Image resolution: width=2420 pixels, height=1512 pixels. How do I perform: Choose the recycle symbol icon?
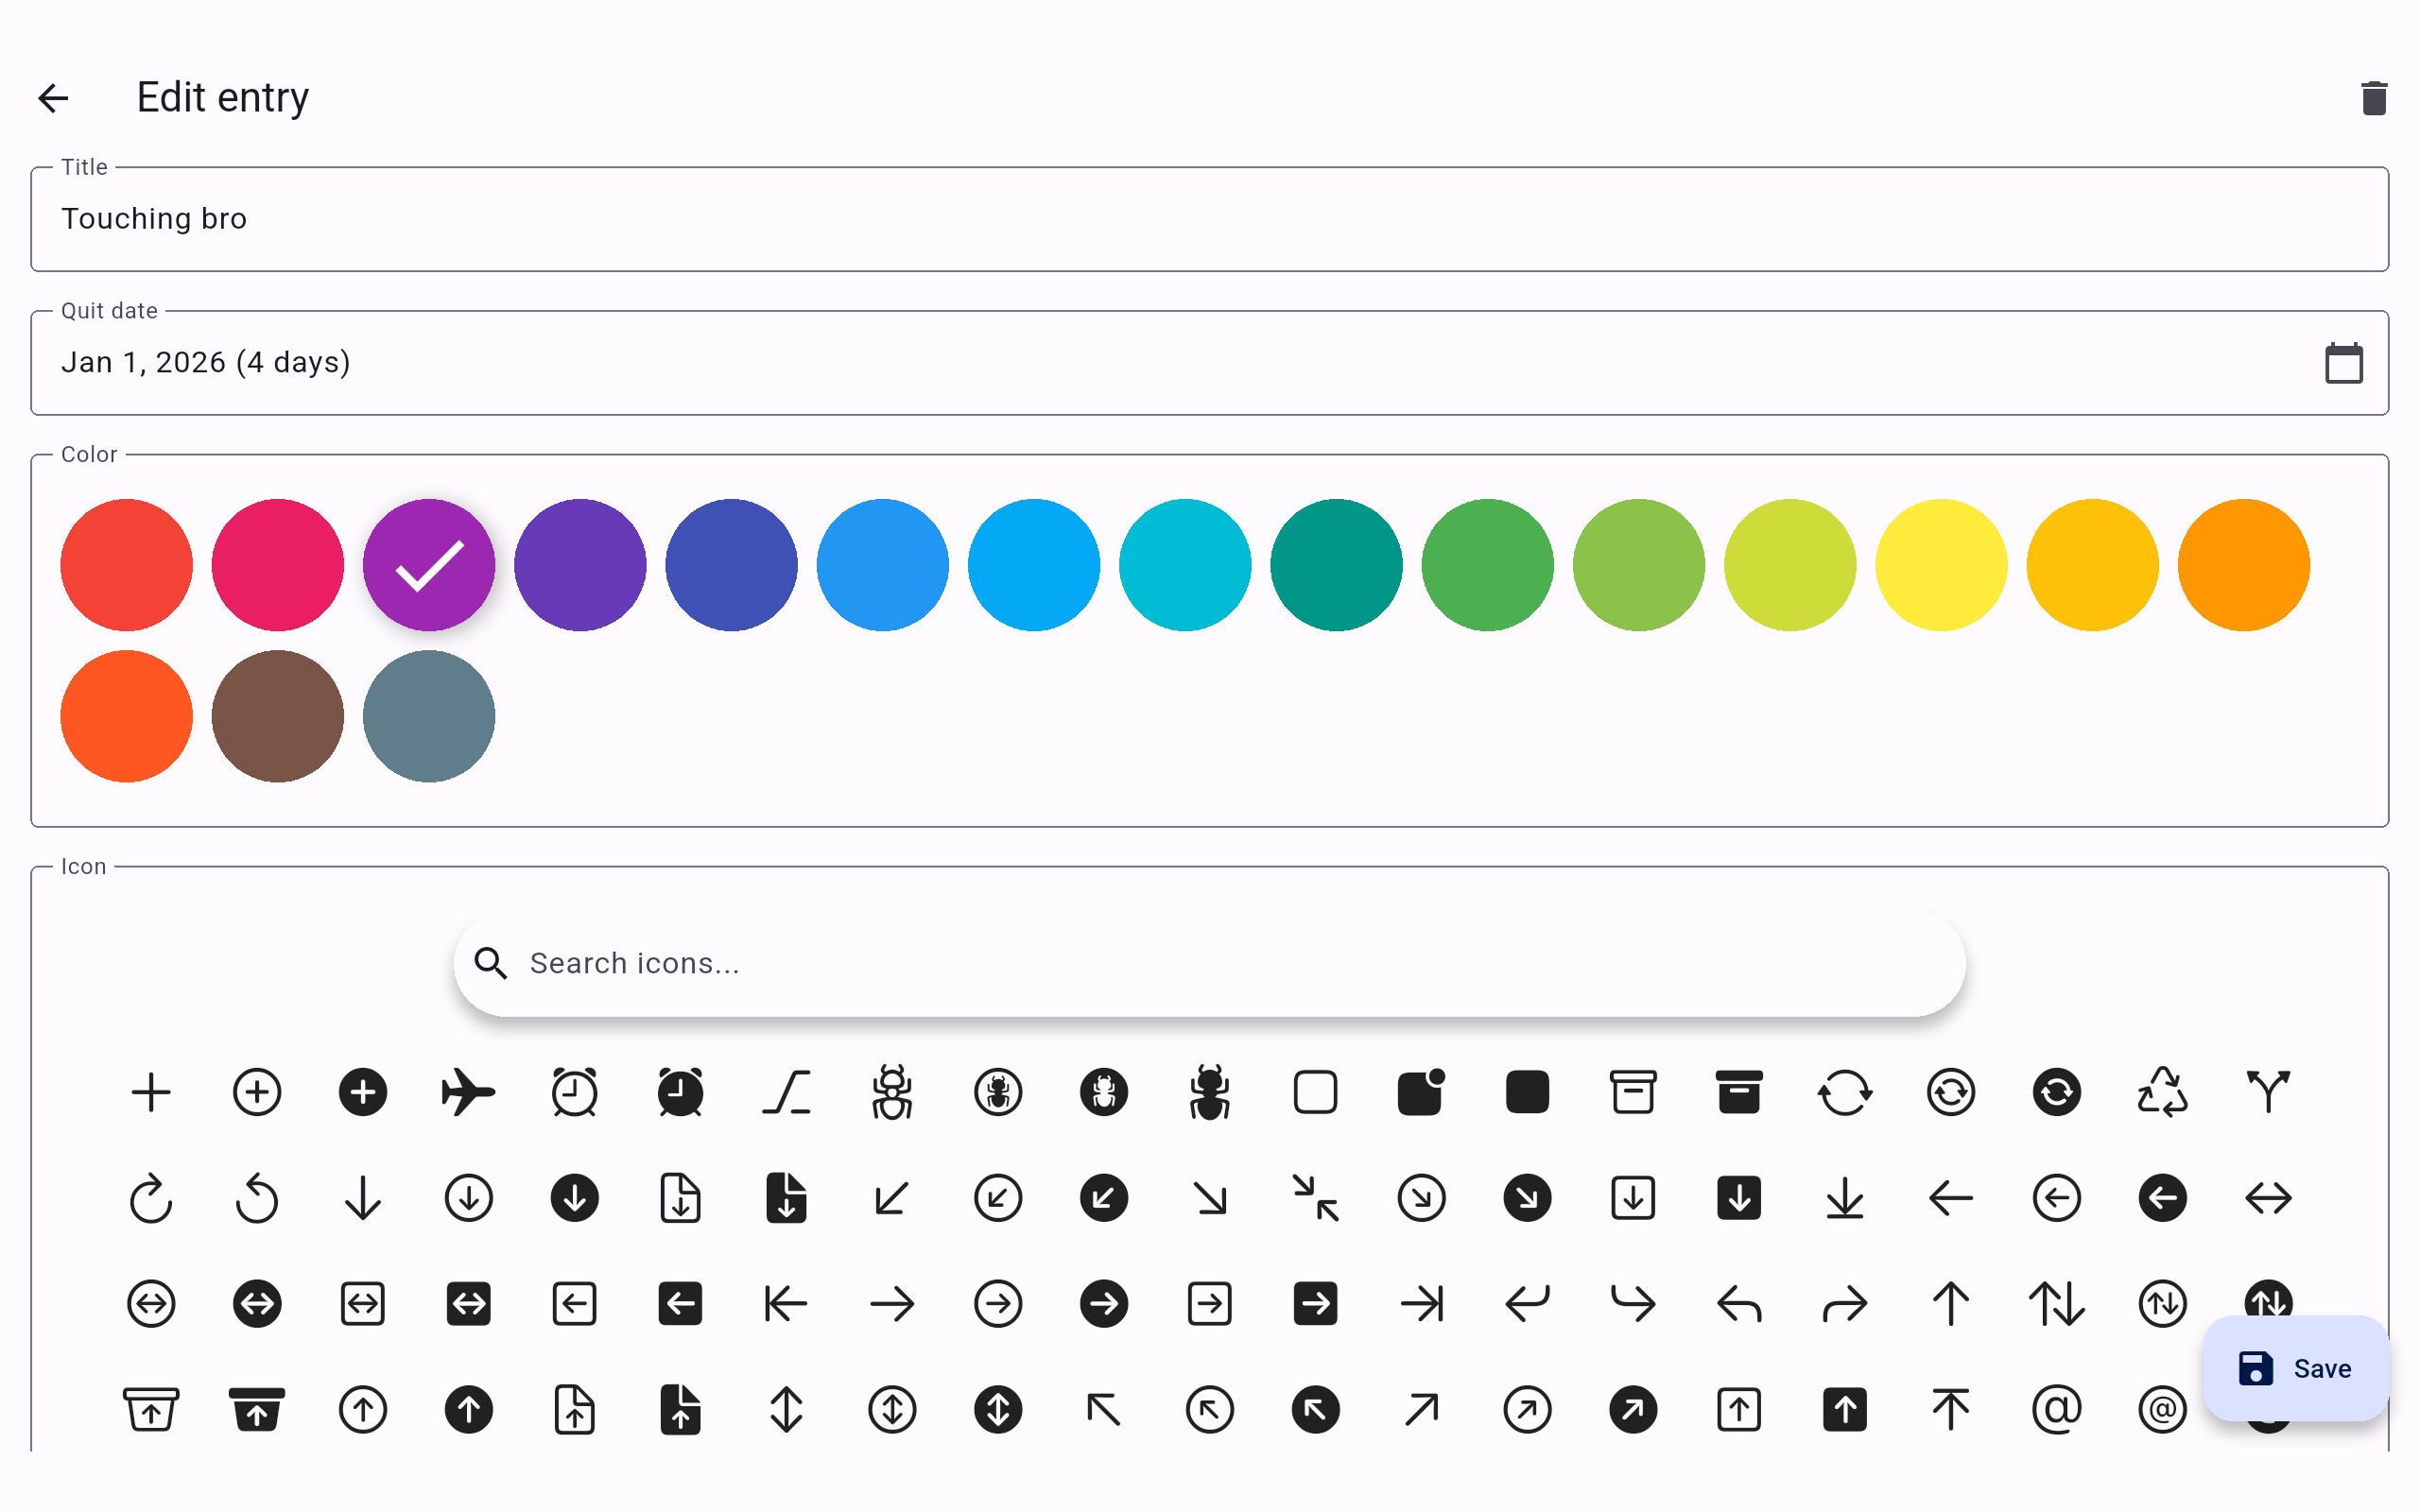click(2162, 1092)
